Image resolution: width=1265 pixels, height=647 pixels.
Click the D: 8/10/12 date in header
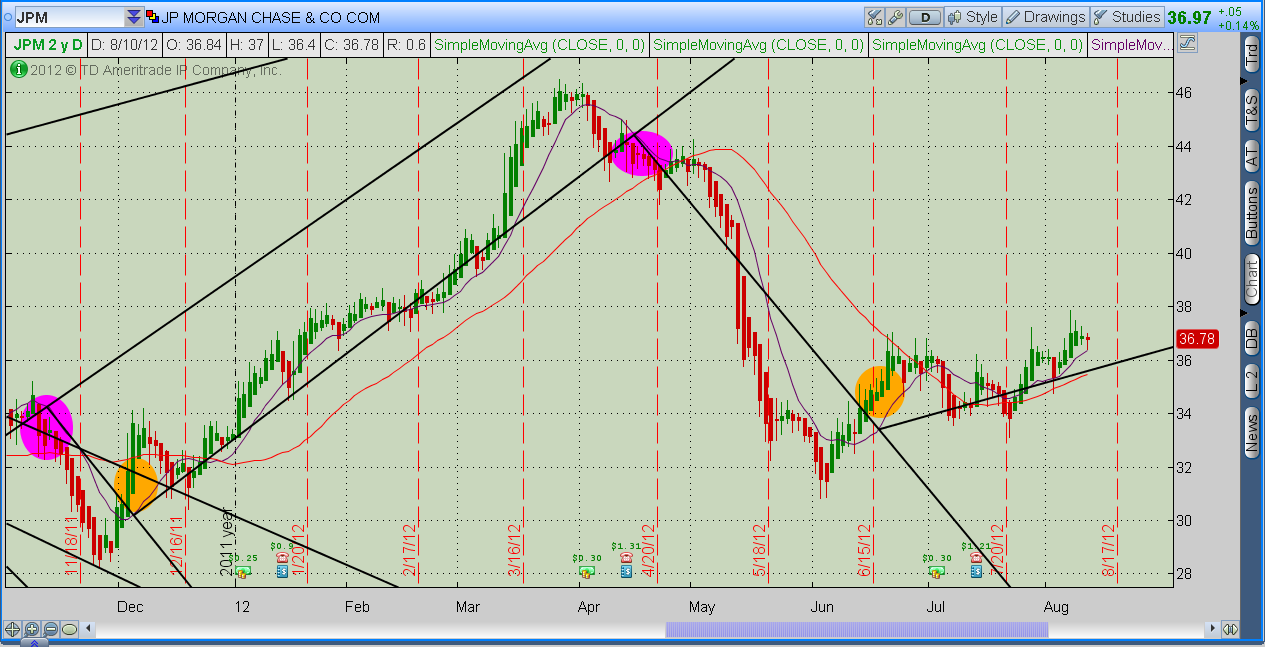point(126,45)
